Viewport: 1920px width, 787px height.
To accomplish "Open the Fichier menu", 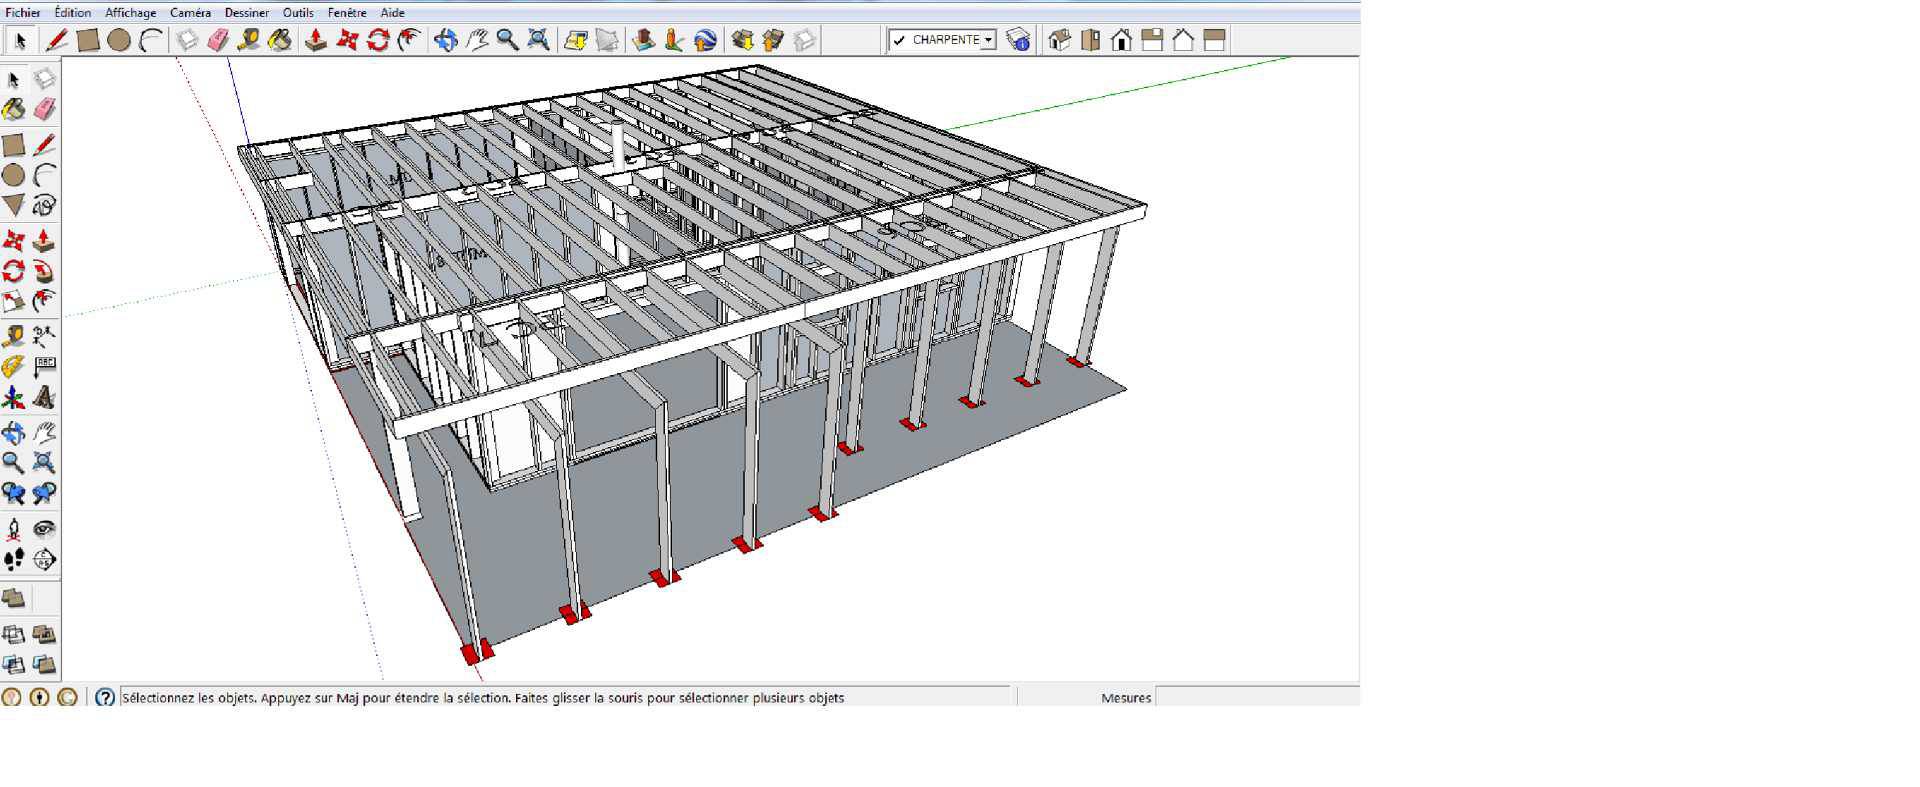I will [23, 13].
